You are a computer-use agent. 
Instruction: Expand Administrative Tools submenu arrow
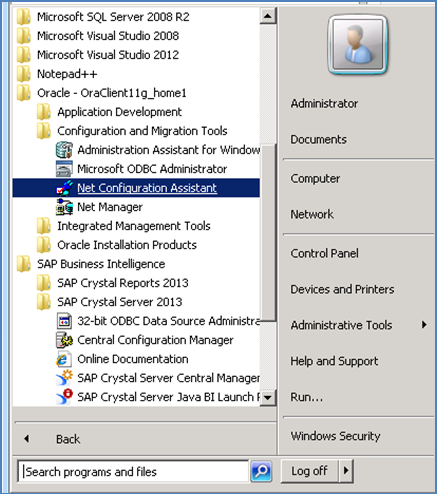point(424,325)
